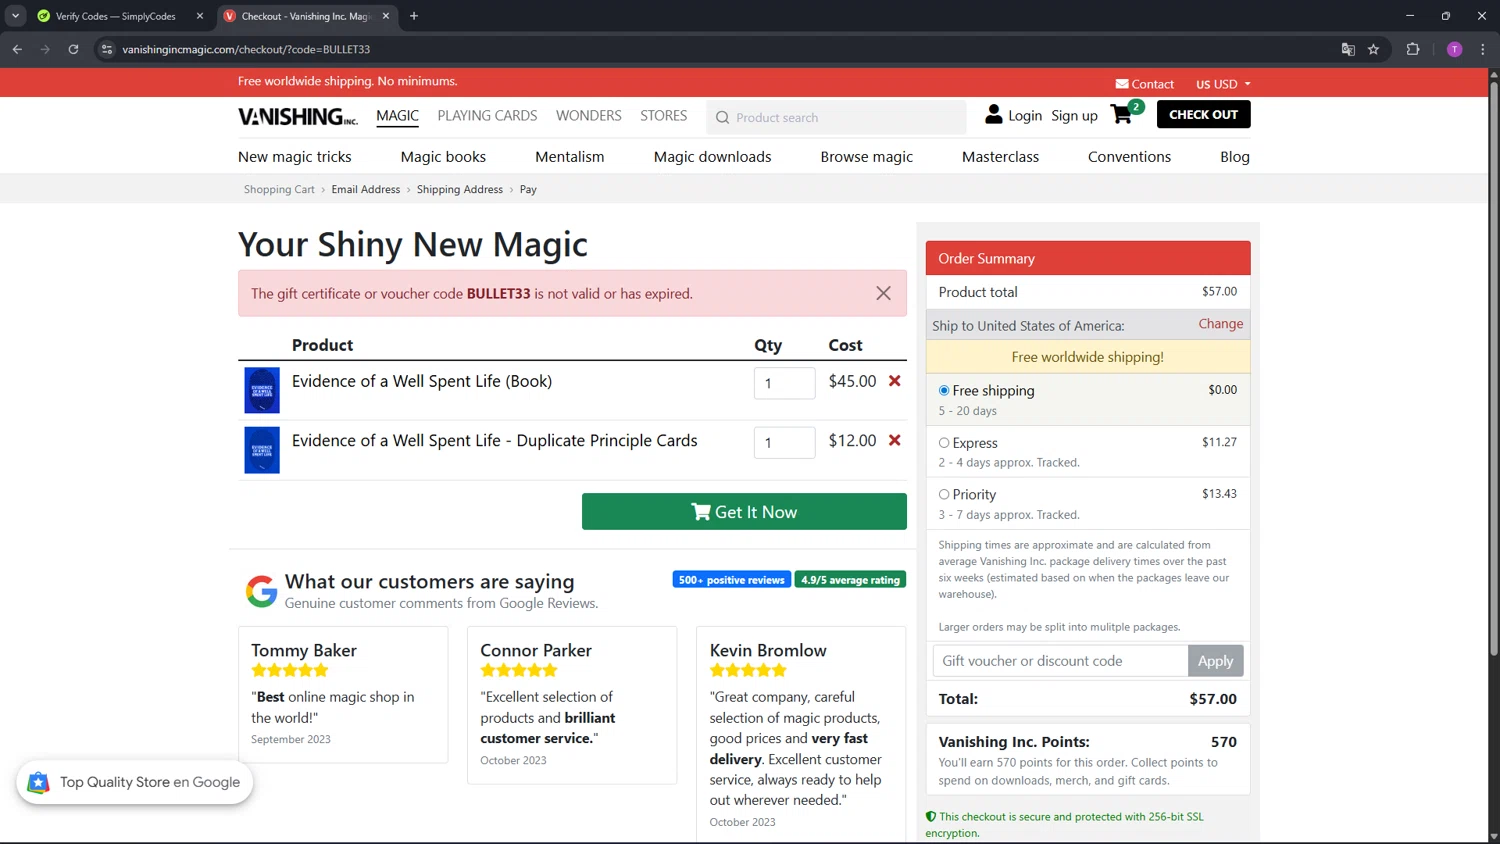1500x844 pixels.
Task: Select Priority shipping option
Action: (944, 494)
